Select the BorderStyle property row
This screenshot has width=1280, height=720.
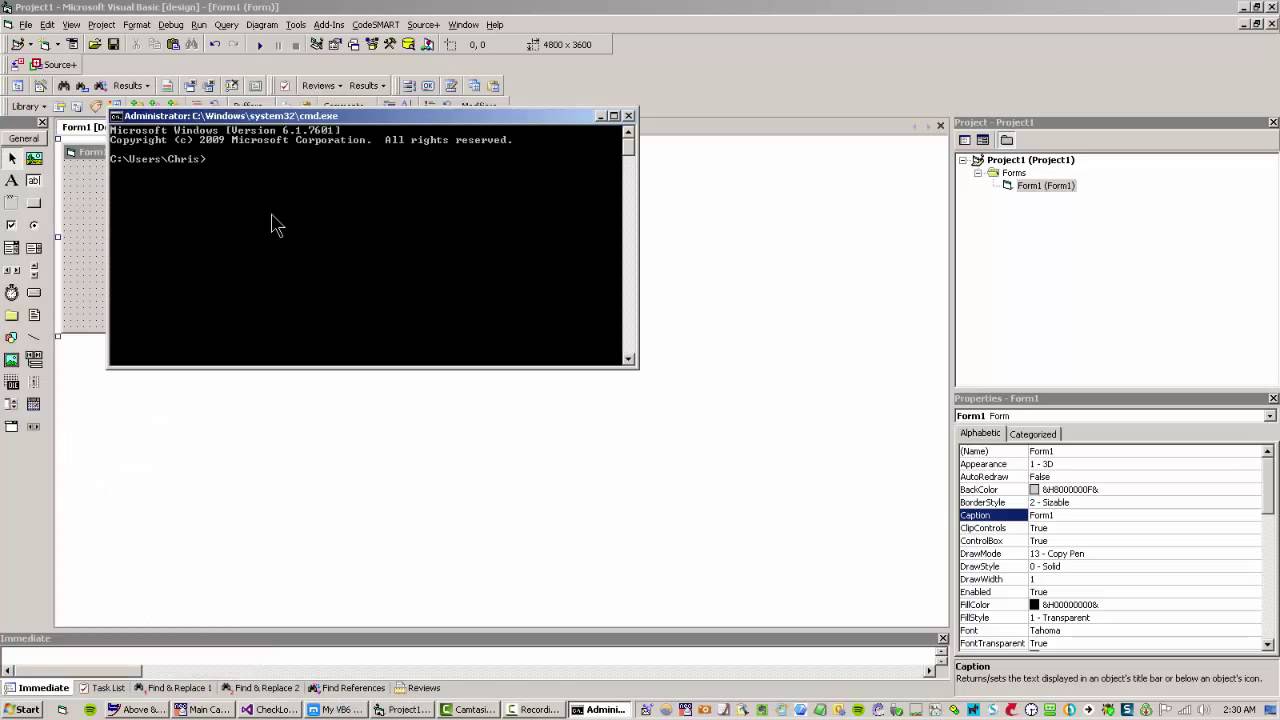click(x=1111, y=502)
